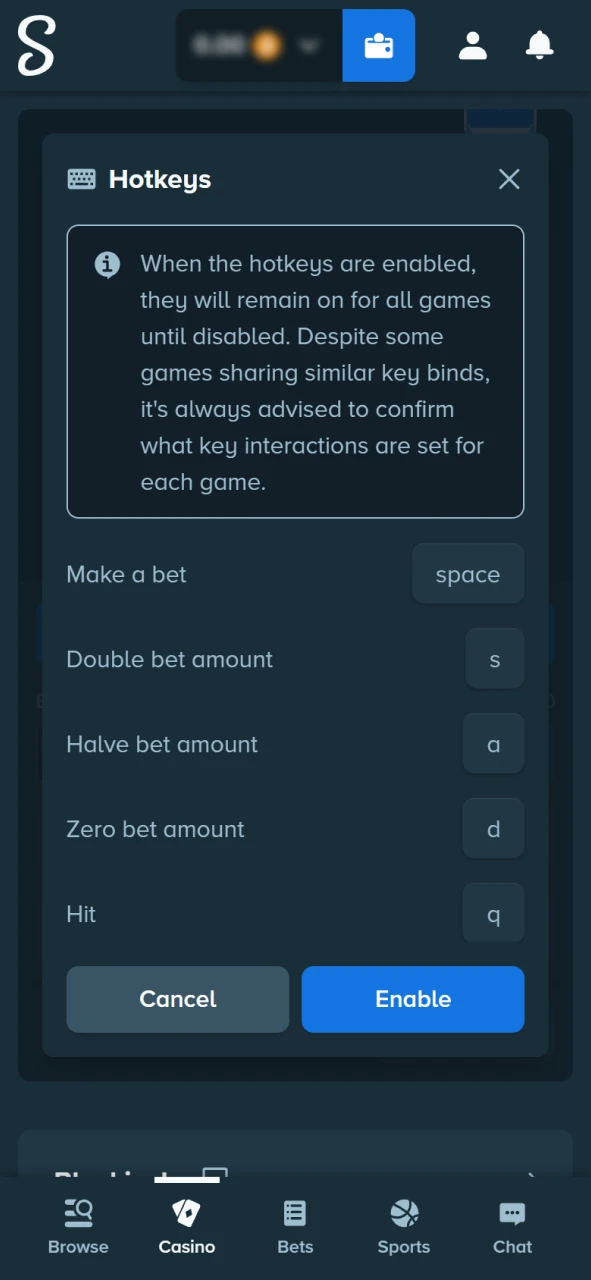Expand the balance currency dropdown
Viewport: 591px width, 1280px height.
click(x=309, y=45)
